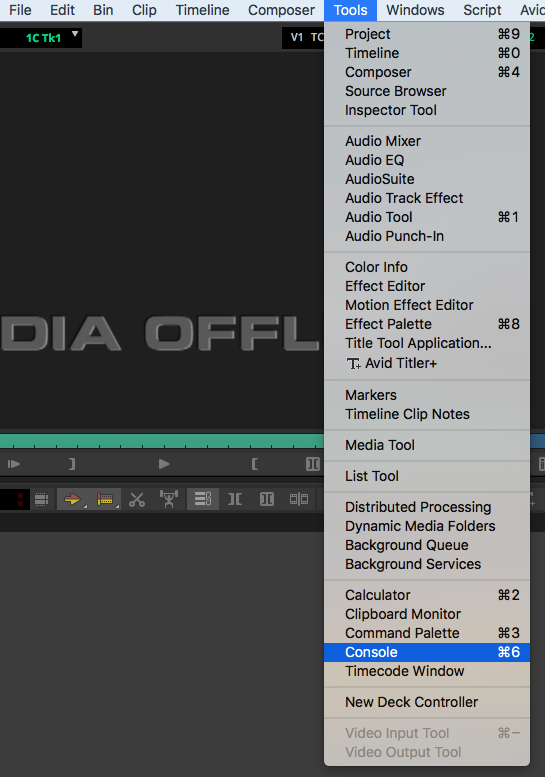The image size is (545, 777).
Task: Toggle the red-yellow Segment Mode arrow
Action: click(x=72, y=499)
